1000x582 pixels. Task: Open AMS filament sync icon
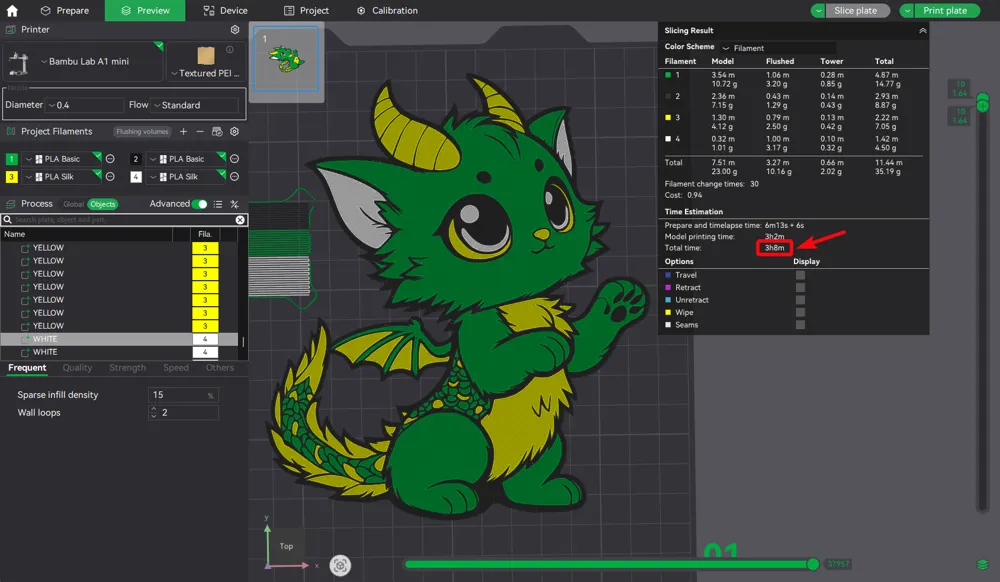pyautogui.click(x=217, y=131)
